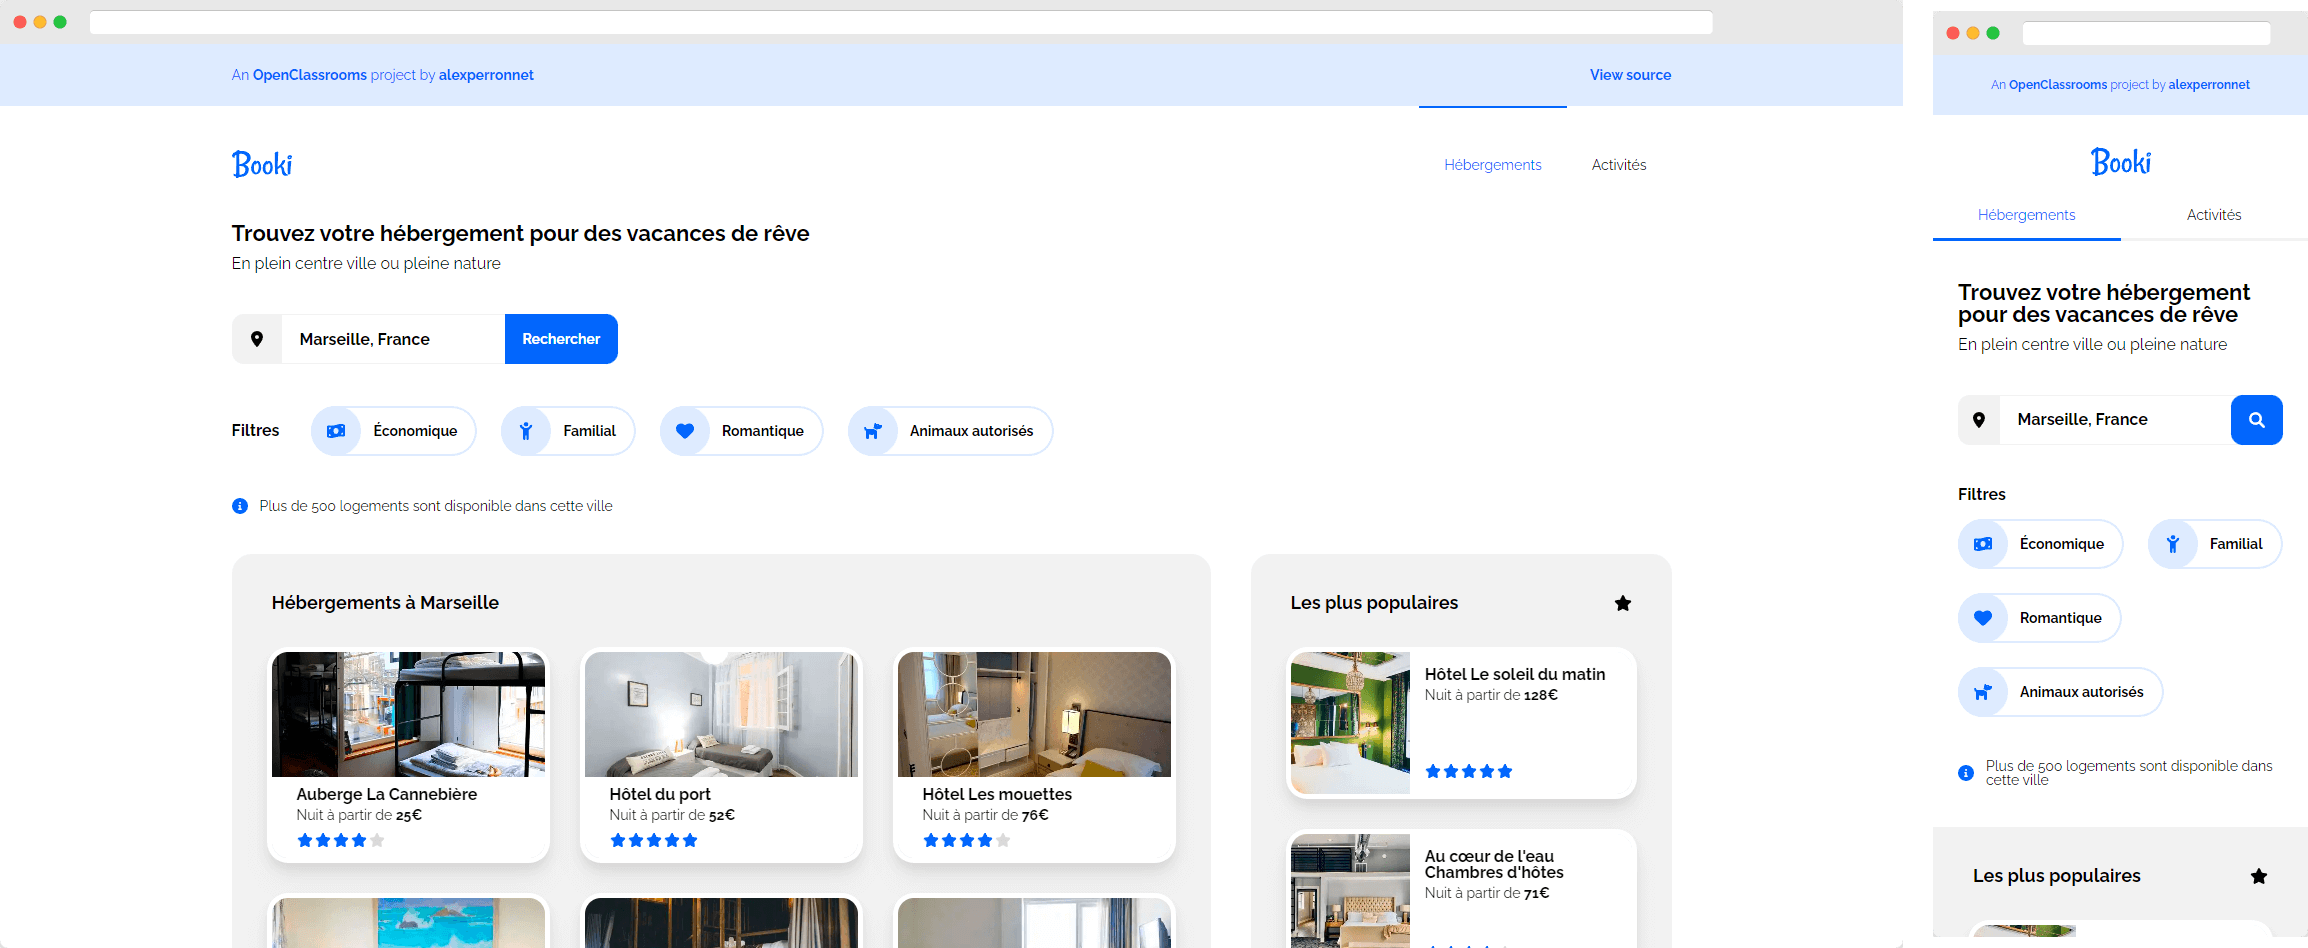
Task: Open OpenClassrooms link in mobile banner
Action: 2058,85
